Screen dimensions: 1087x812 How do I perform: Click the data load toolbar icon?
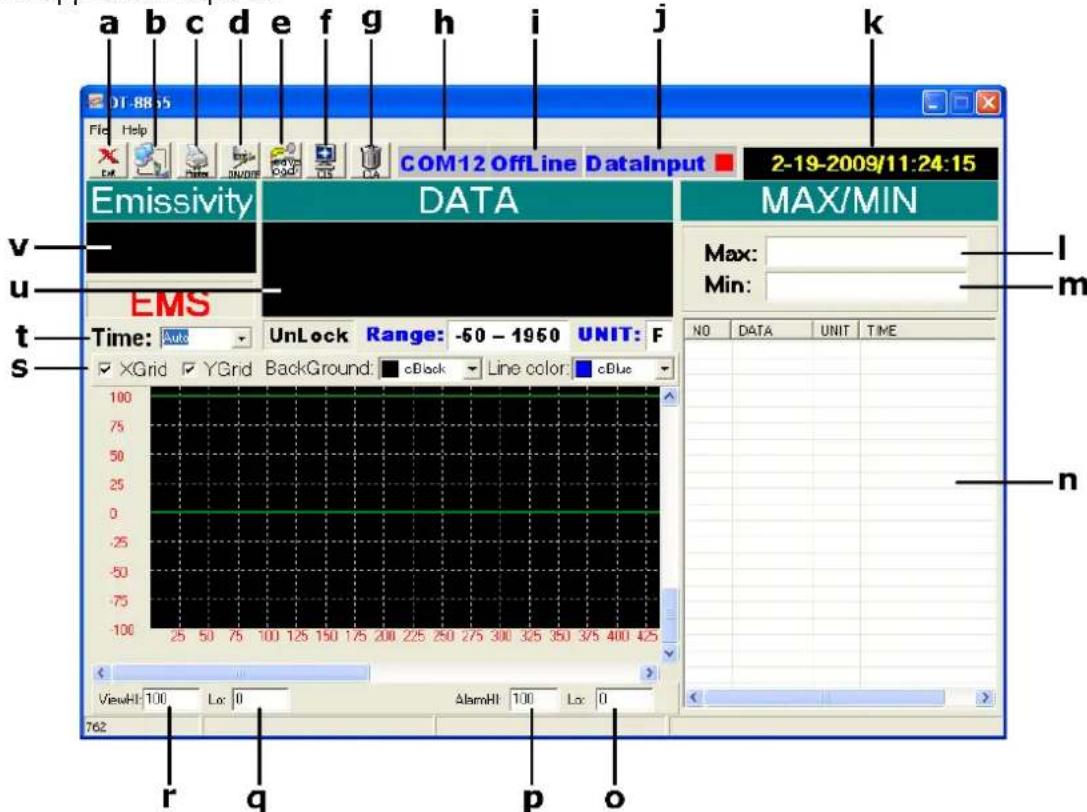[x=285, y=161]
